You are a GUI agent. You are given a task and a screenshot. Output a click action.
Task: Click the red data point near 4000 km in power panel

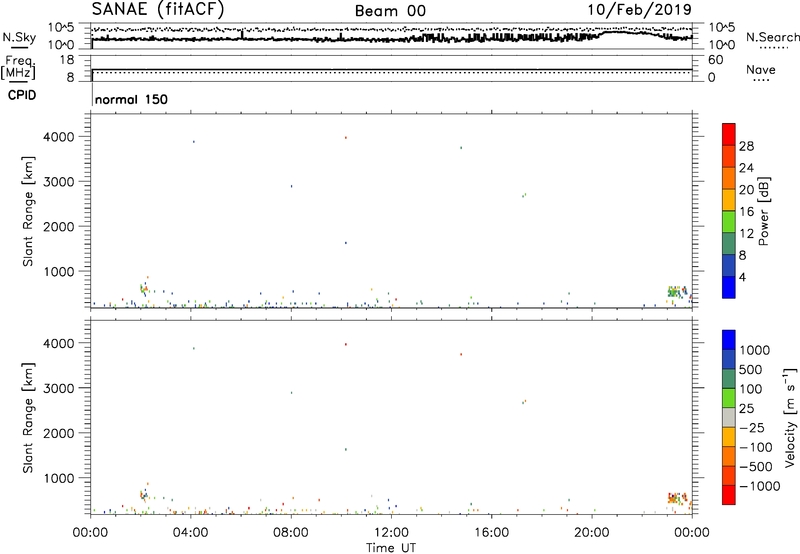(x=345, y=138)
